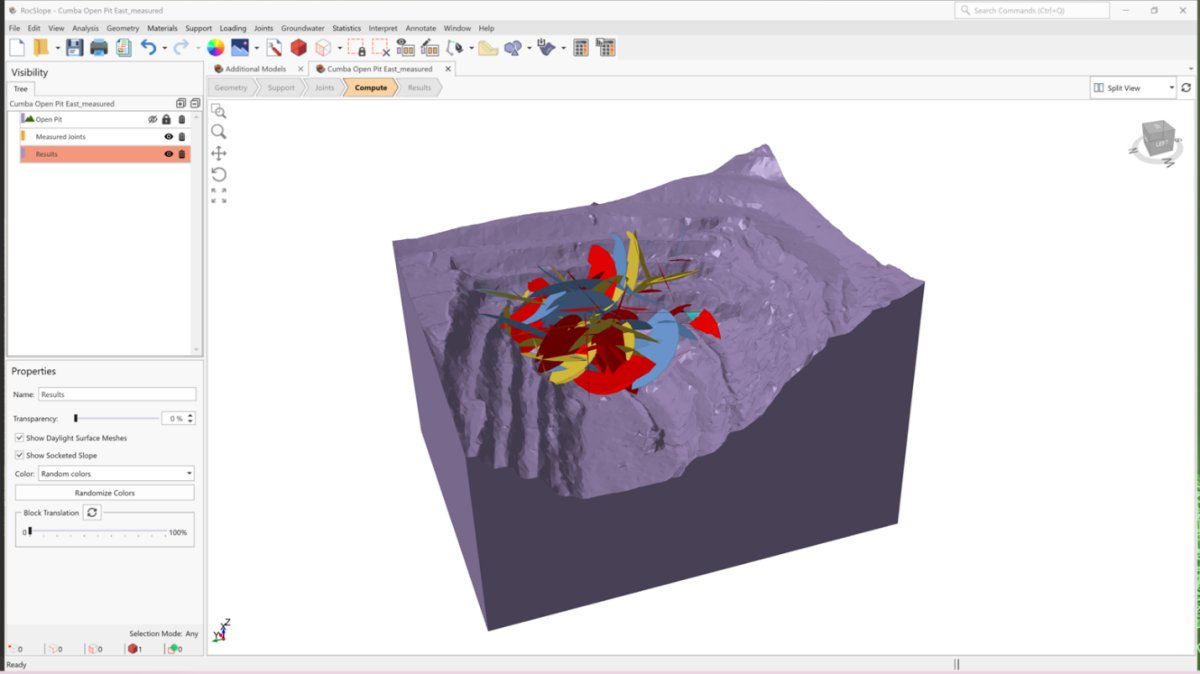This screenshot has height=674, width=1200.
Task: Expand the new file dropdown arrow in the toolbar
Action: click(x=58, y=48)
